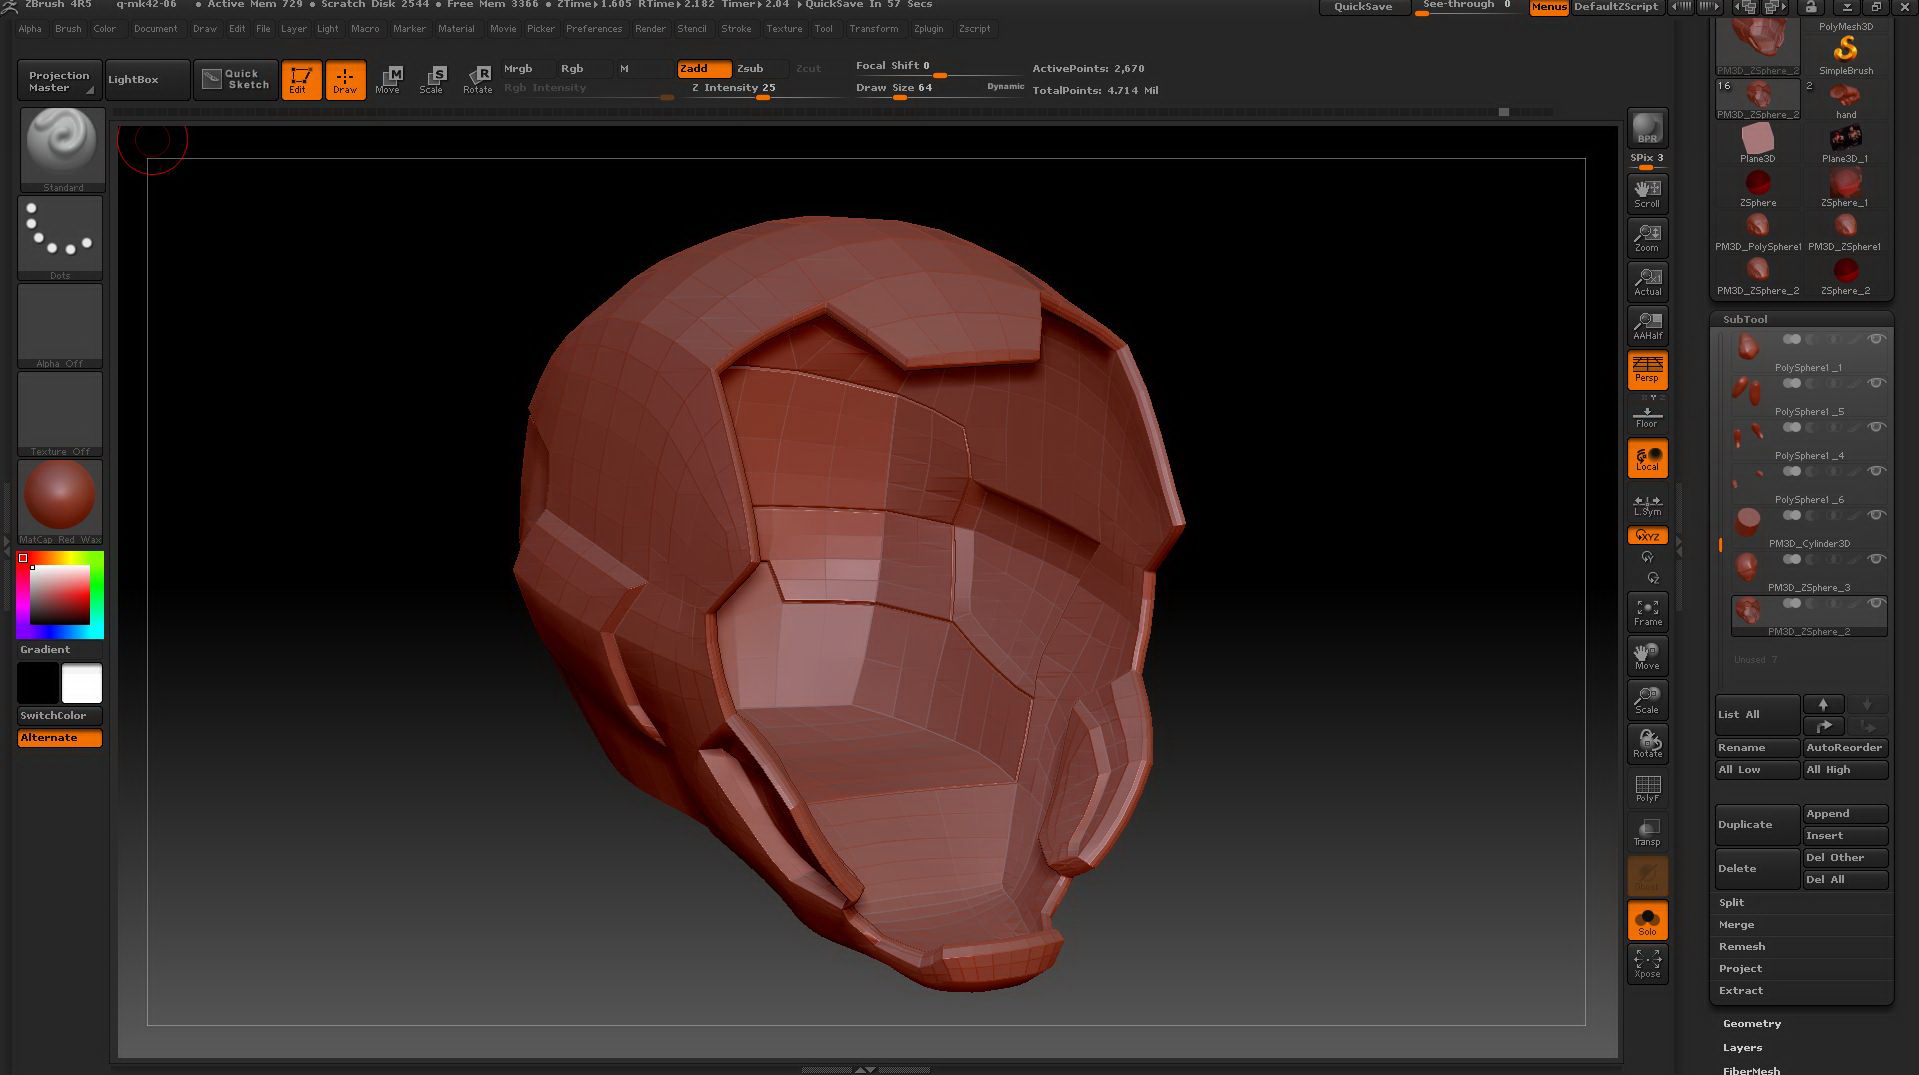The width and height of the screenshot is (1919, 1075).
Task: Expand the Layers palette section
Action: 1742,1047
